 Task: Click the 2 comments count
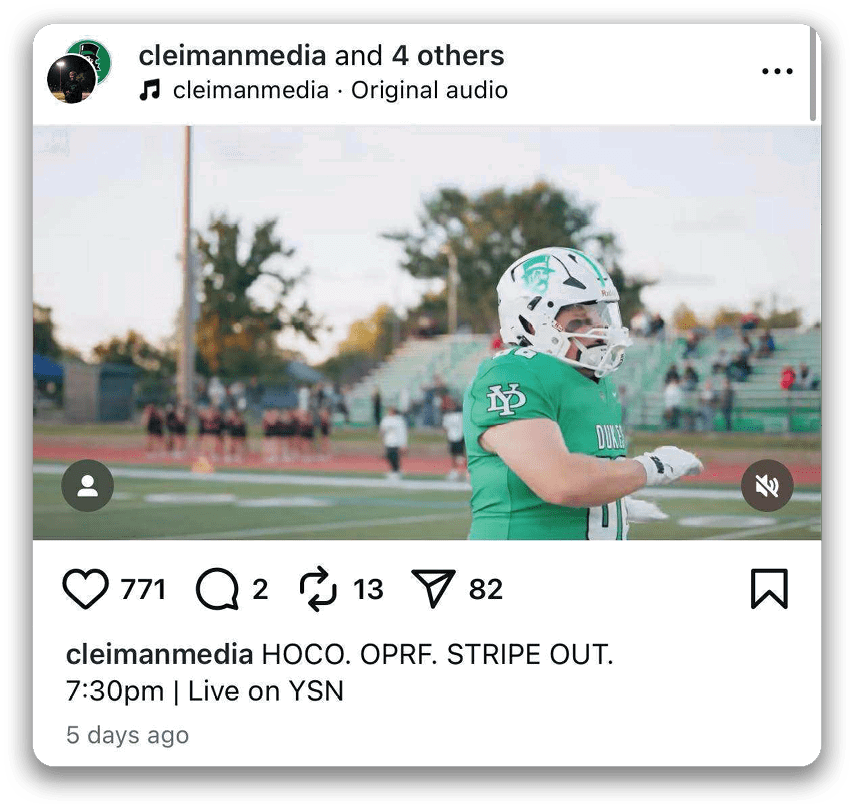[x=260, y=589]
